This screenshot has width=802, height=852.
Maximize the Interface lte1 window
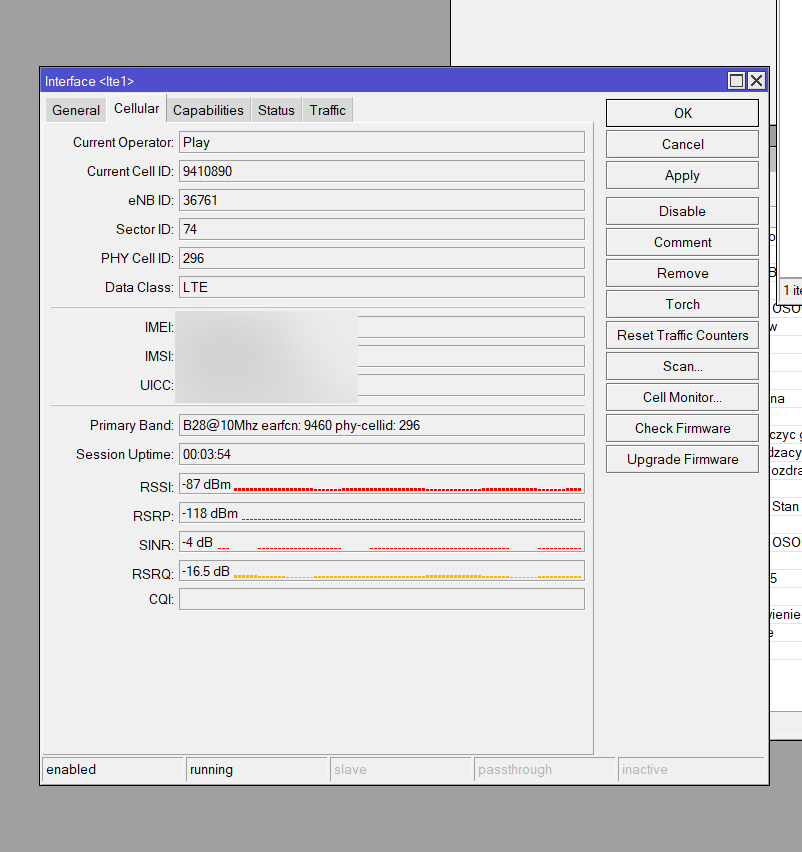[736, 81]
